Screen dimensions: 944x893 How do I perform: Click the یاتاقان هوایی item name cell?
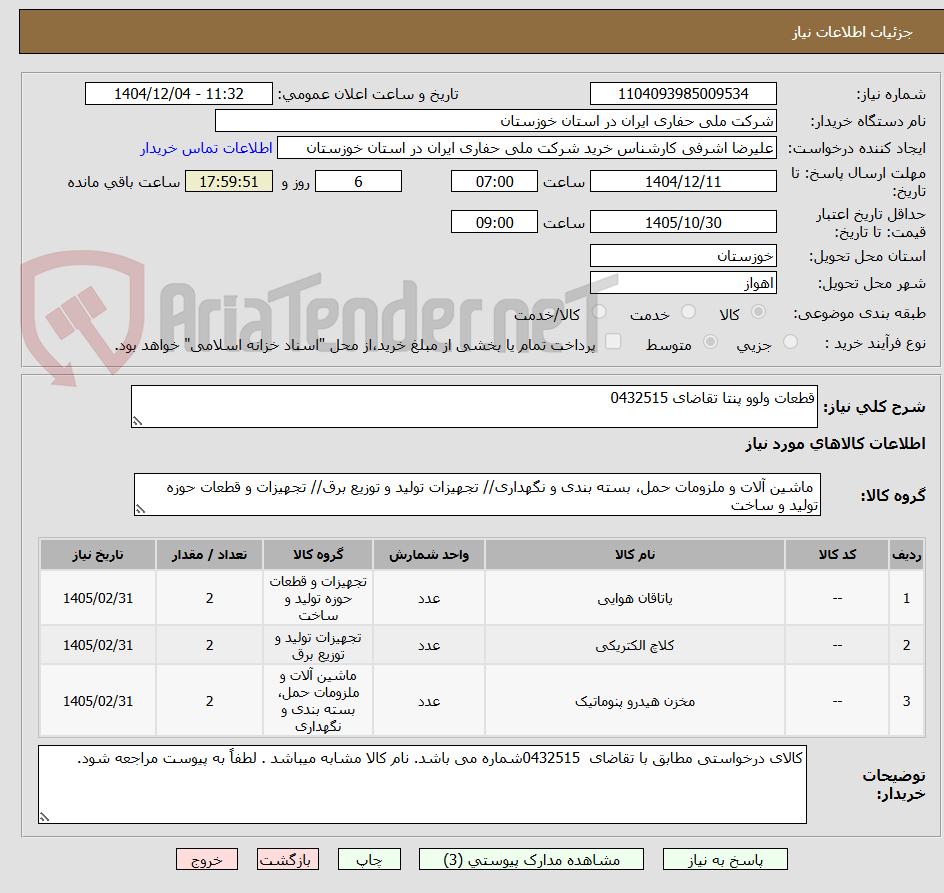(635, 598)
